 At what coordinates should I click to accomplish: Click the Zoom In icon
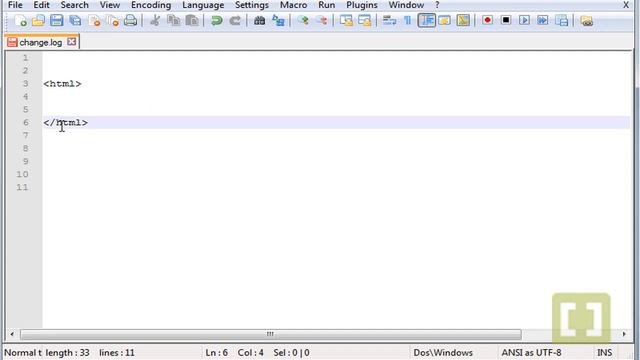(x=302, y=20)
